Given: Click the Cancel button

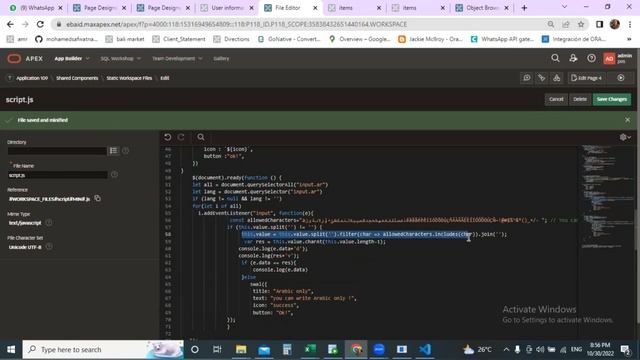Looking at the screenshot, I should pos(556,99).
